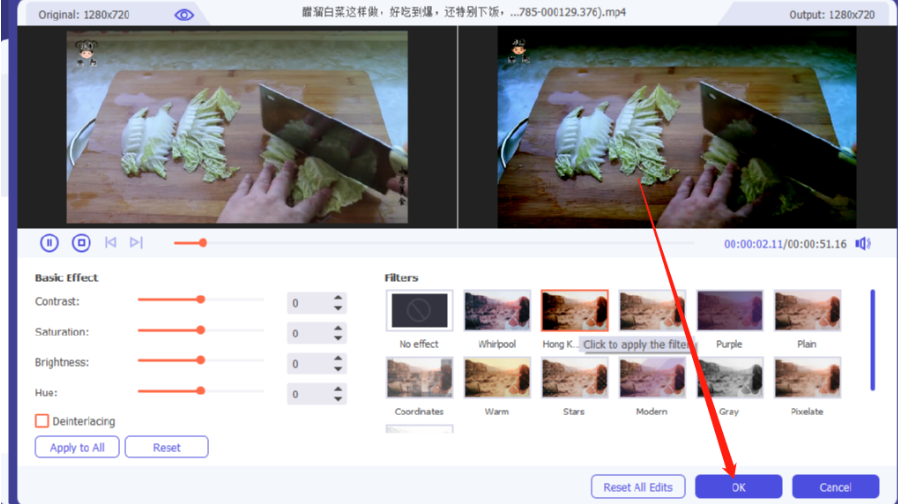Viewport: 898px width, 504px height.
Task: Apply the Gray filter
Action: coord(730,377)
